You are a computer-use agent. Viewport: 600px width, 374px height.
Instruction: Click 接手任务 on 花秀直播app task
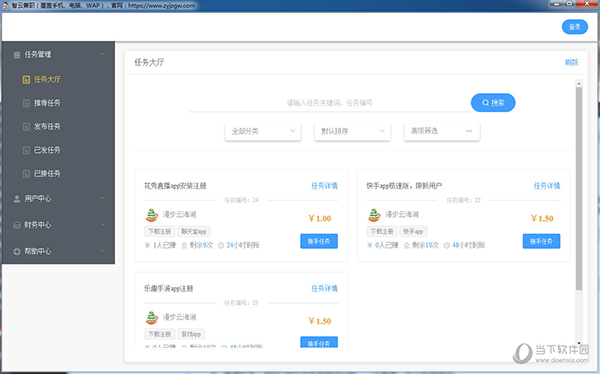tap(319, 241)
